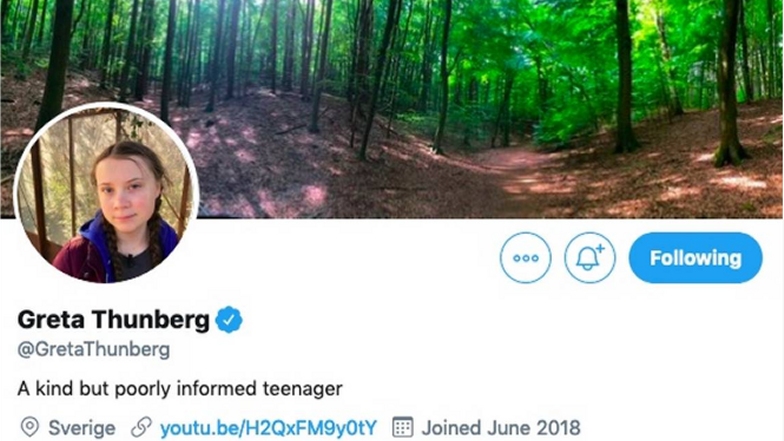
Task: Click the chain link icon
Action: [x=142, y=428]
